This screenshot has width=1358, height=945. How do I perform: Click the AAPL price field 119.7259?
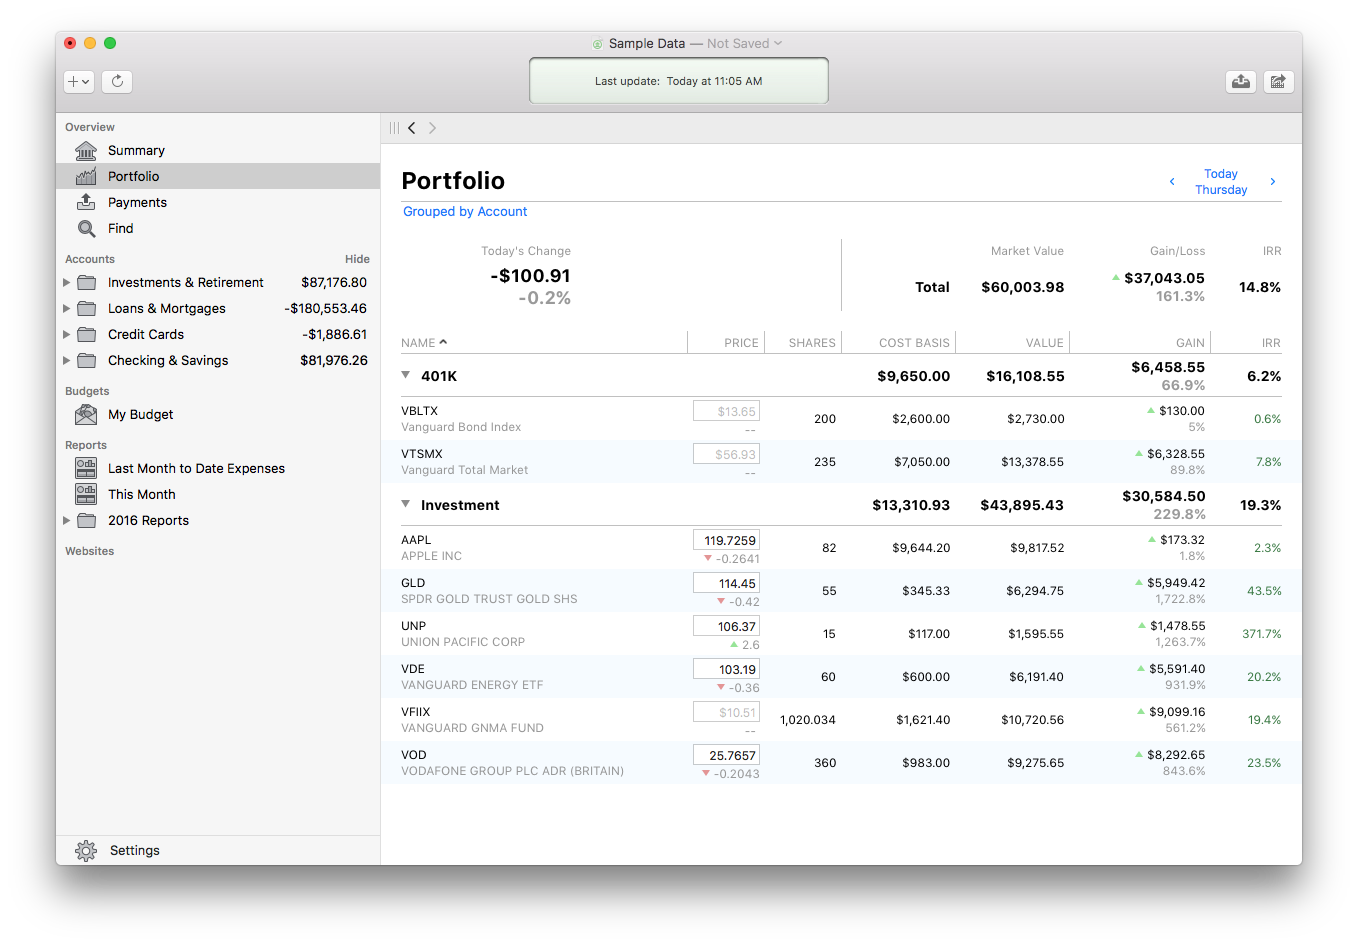[726, 540]
